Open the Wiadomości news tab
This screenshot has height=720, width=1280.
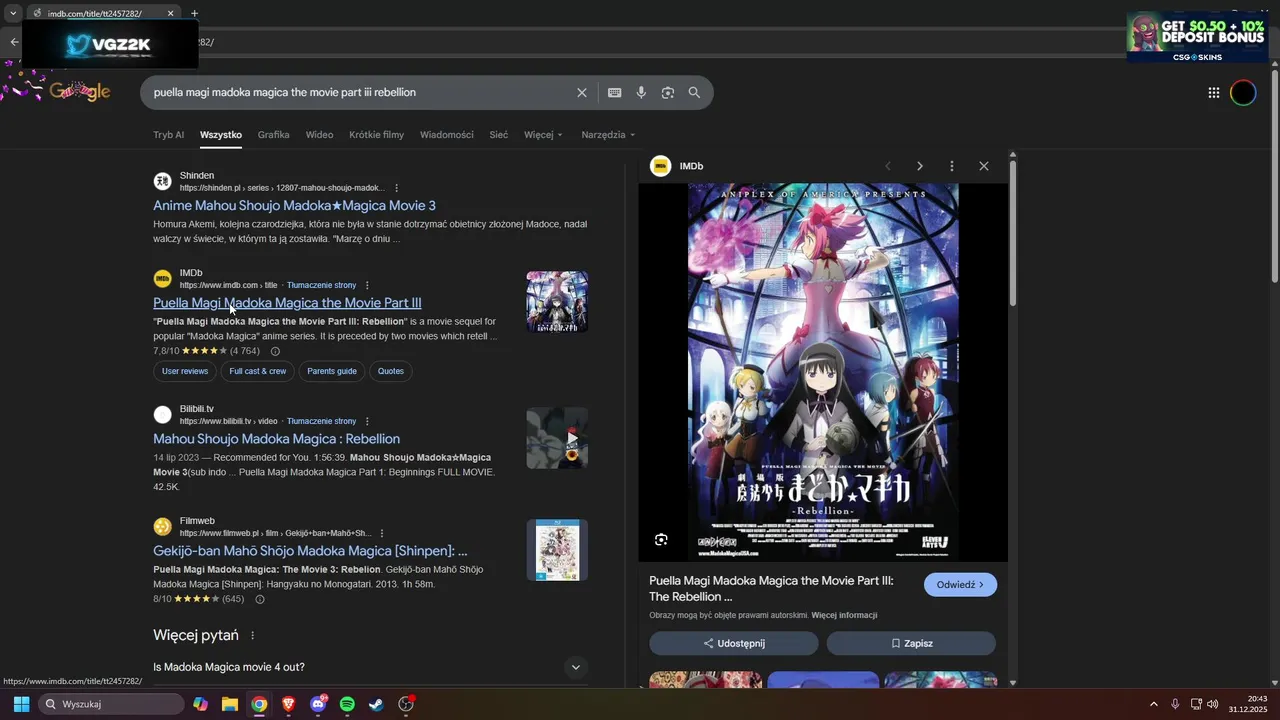tap(447, 135)
